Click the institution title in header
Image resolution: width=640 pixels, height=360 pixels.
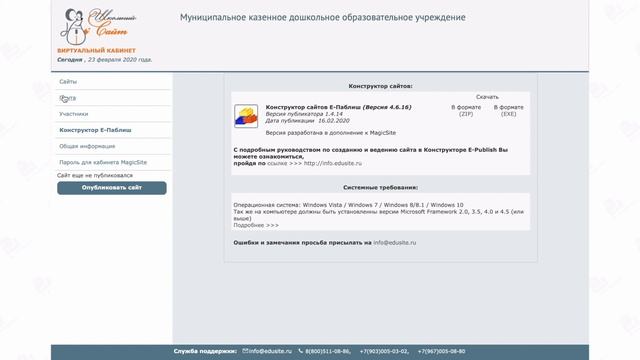(x=322, y=18)
